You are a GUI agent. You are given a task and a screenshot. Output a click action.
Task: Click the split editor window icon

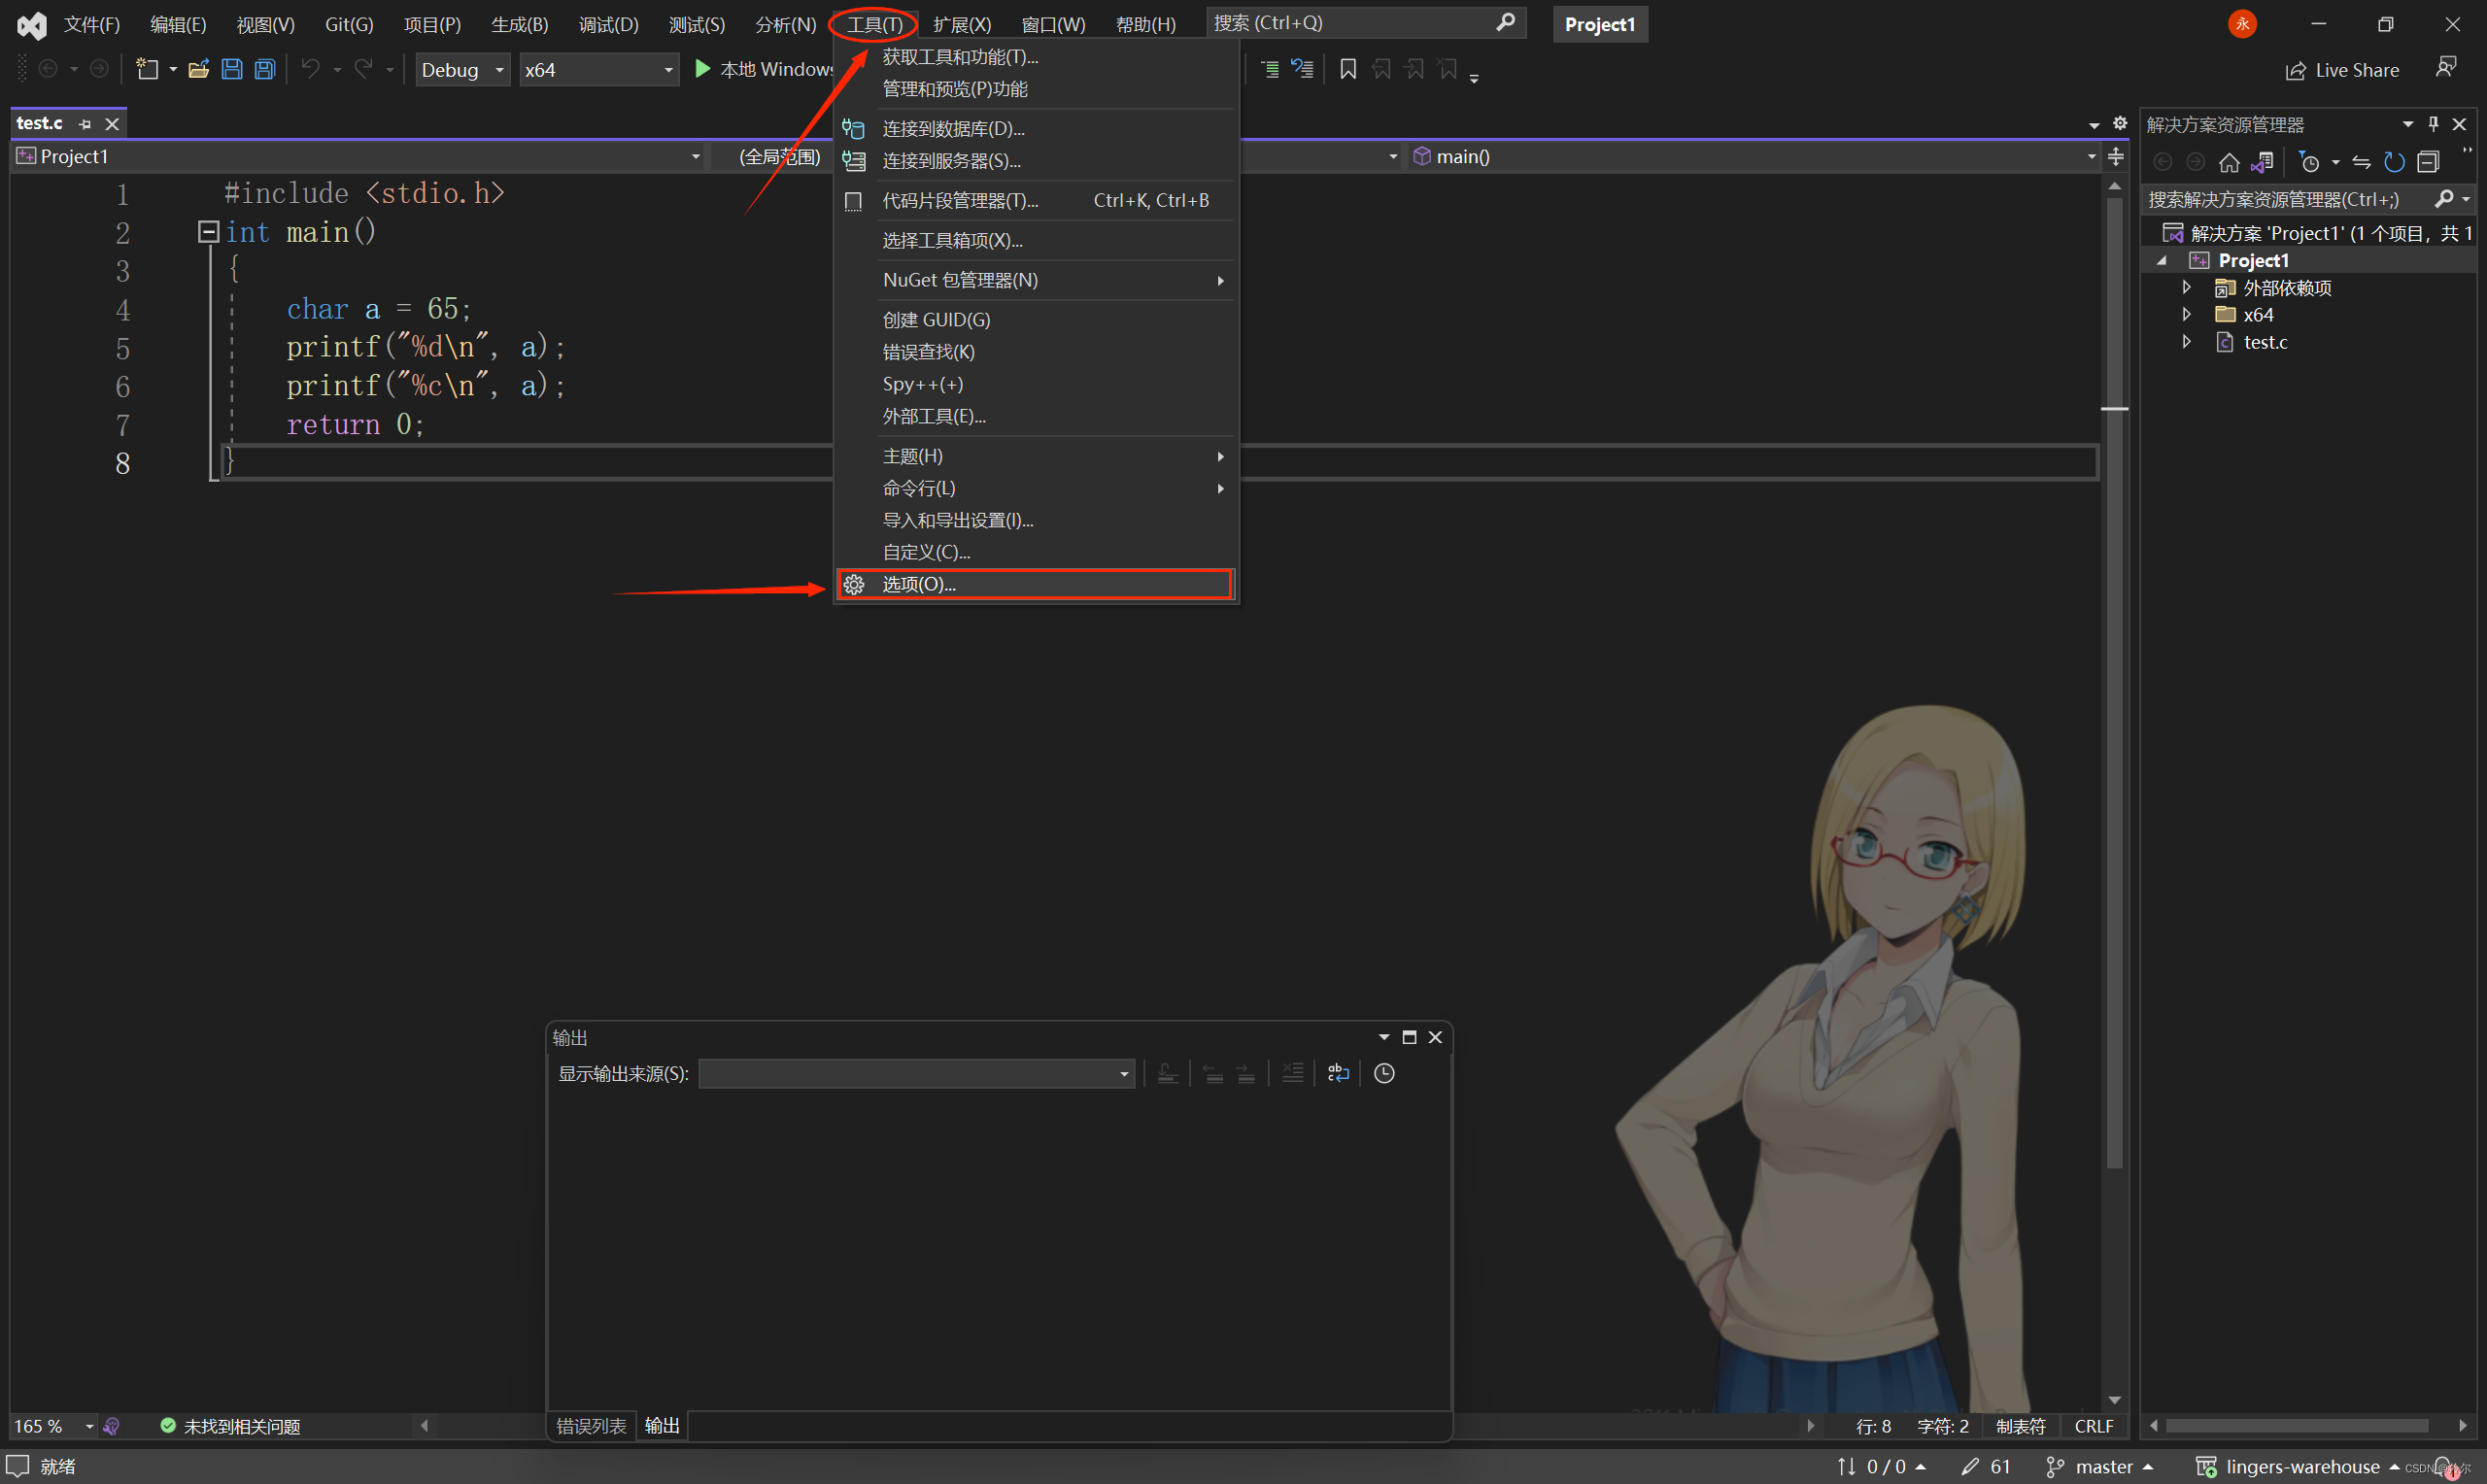[x=2116, y=156]
